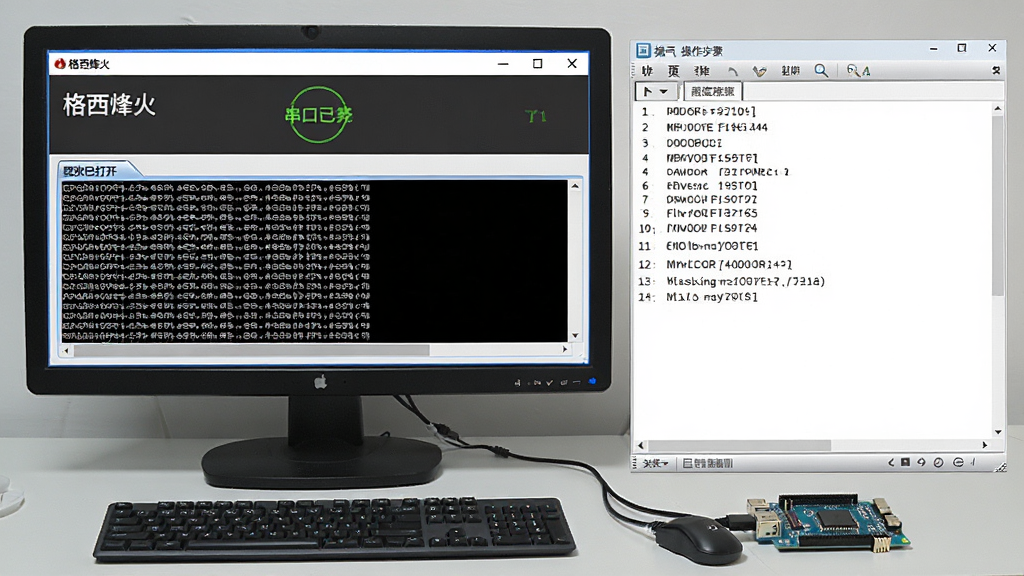Click the left chevron icon in the status bar
Screen dimensions: 1024x576
[891, 462]
